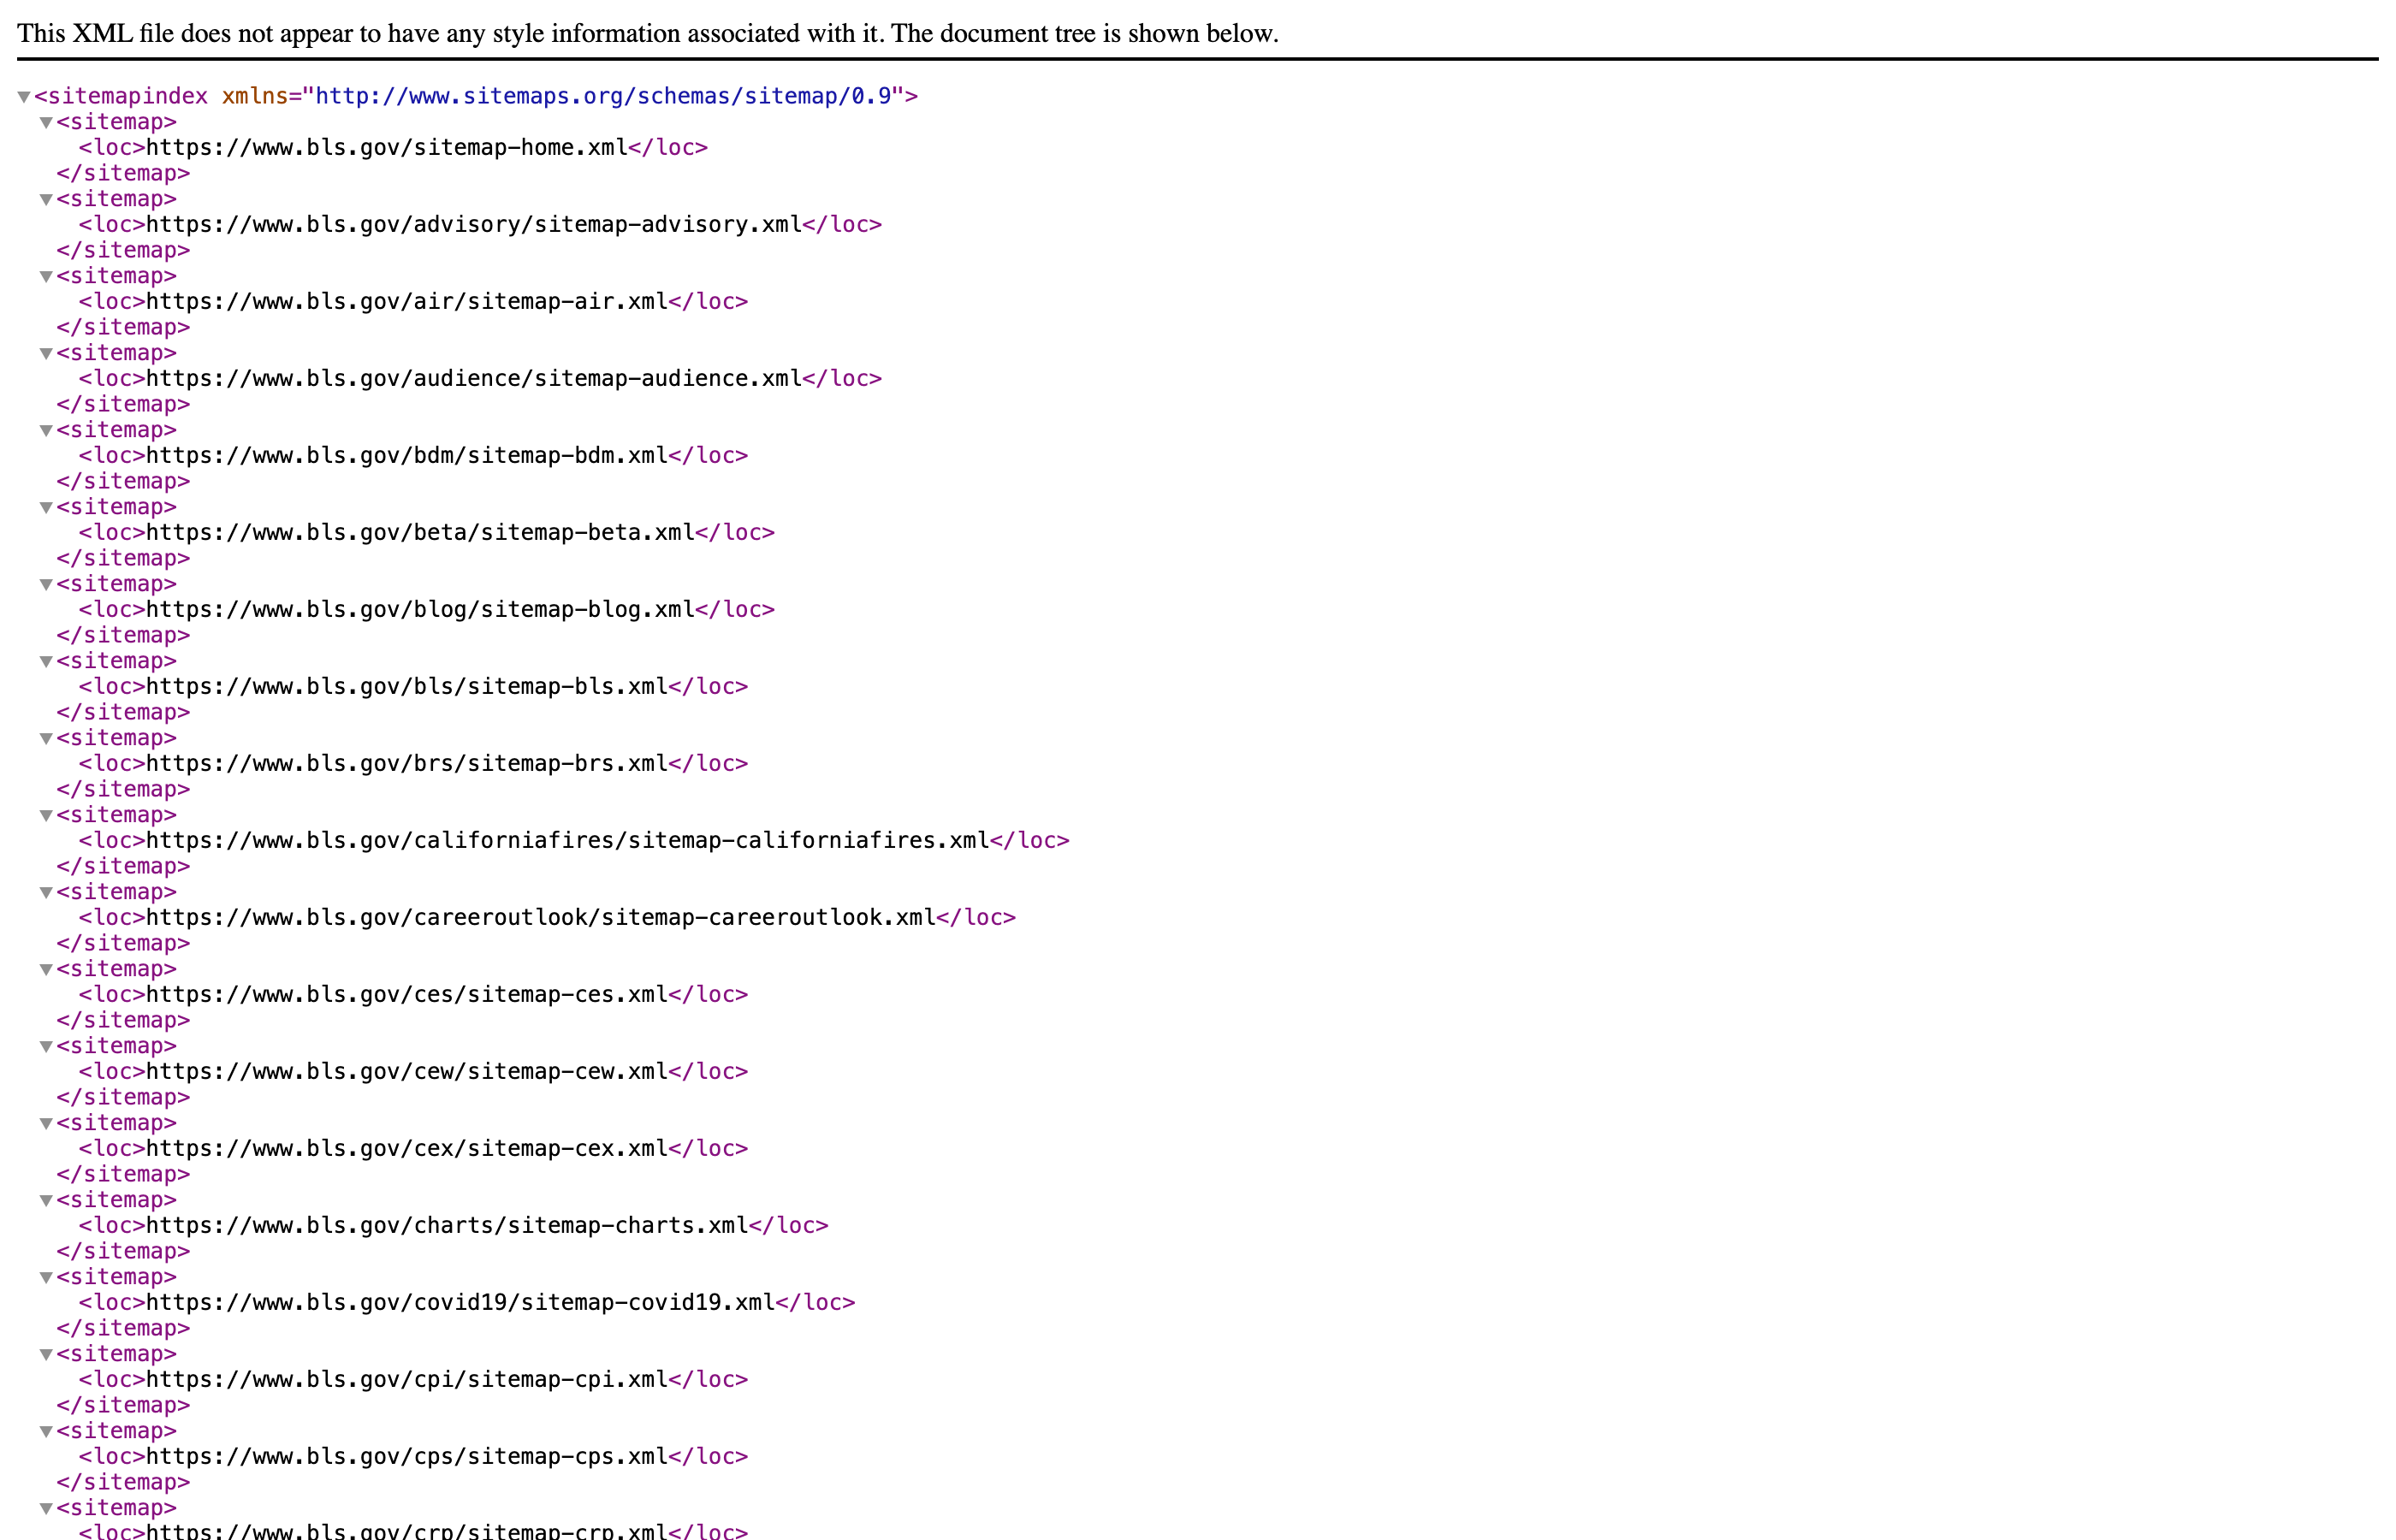Click the cex/sitemap-cex.xml URL text
The height and width of the screenshot is (1540, 2396).
coord(407,1149)
